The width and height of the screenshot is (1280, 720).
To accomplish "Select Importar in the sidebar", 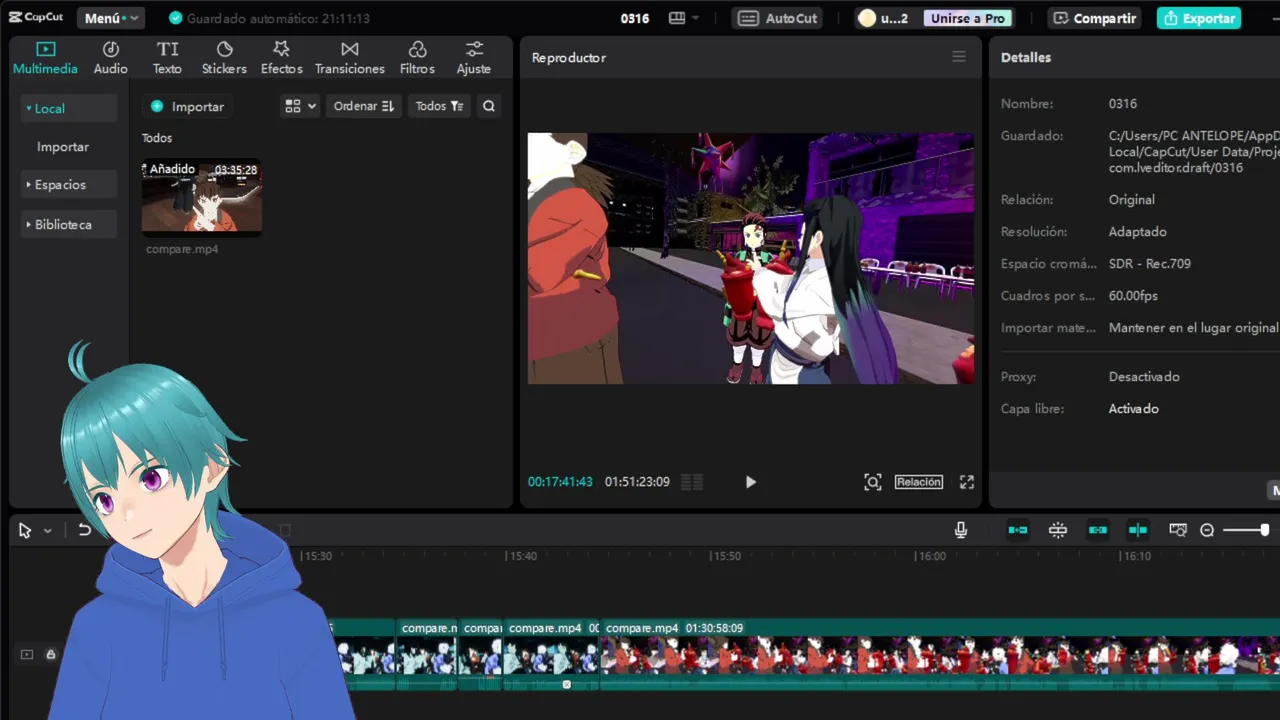I will click(x=63, y=146).
